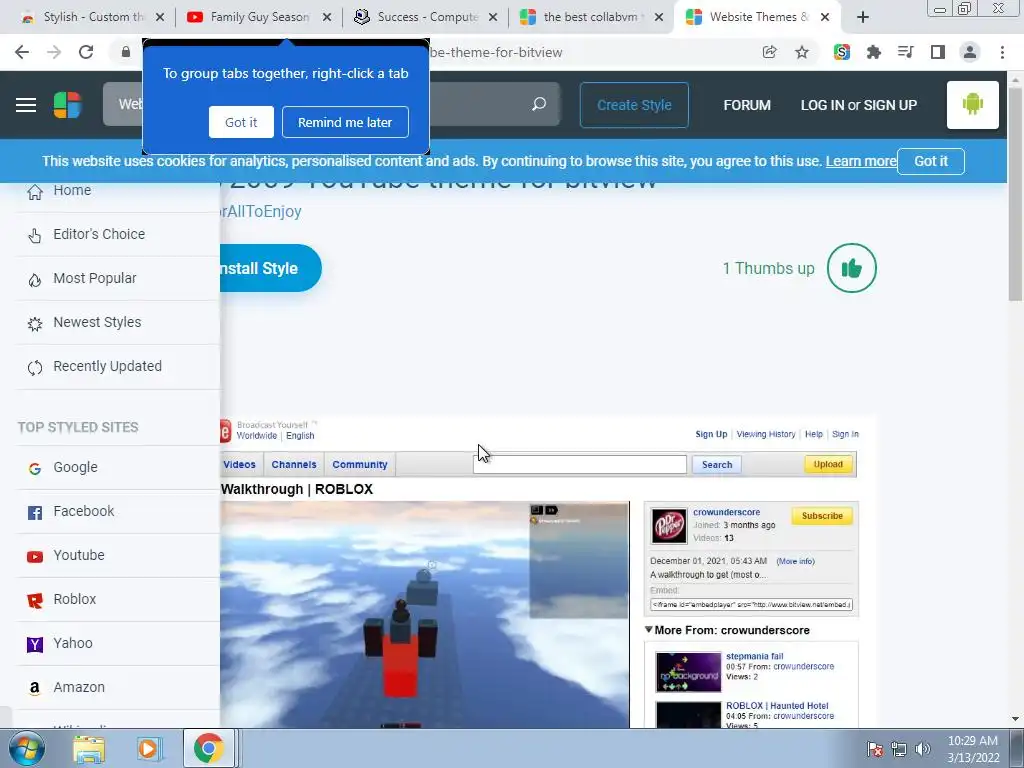Click the taskbar clock 10:29 AM

(972, 741)
